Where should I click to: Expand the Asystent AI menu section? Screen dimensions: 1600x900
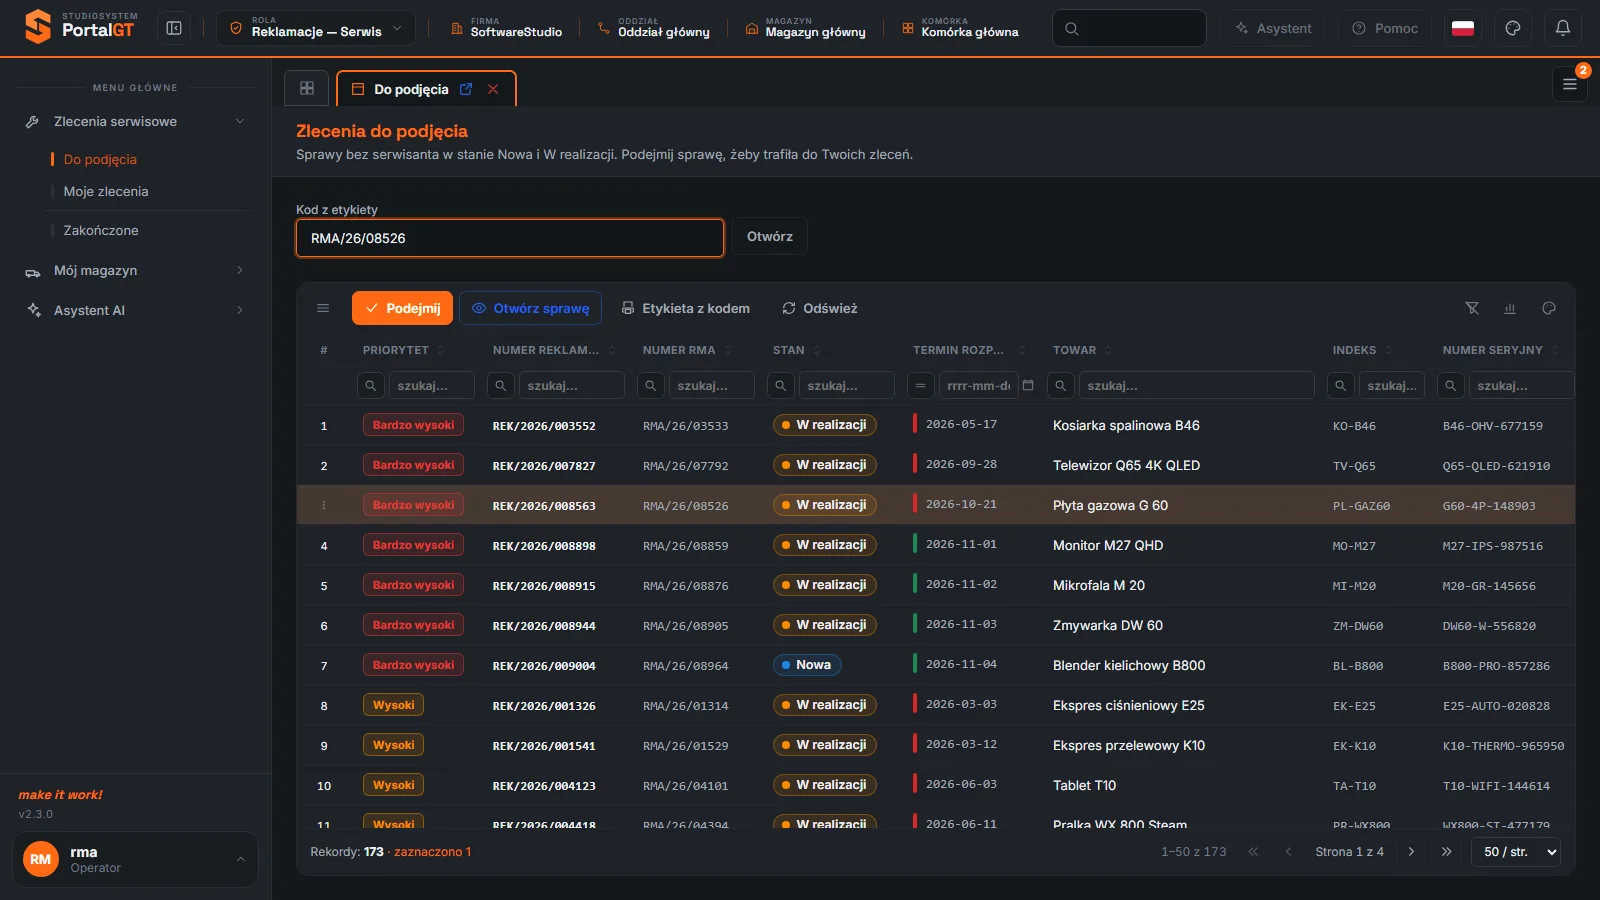coord(135,310)
